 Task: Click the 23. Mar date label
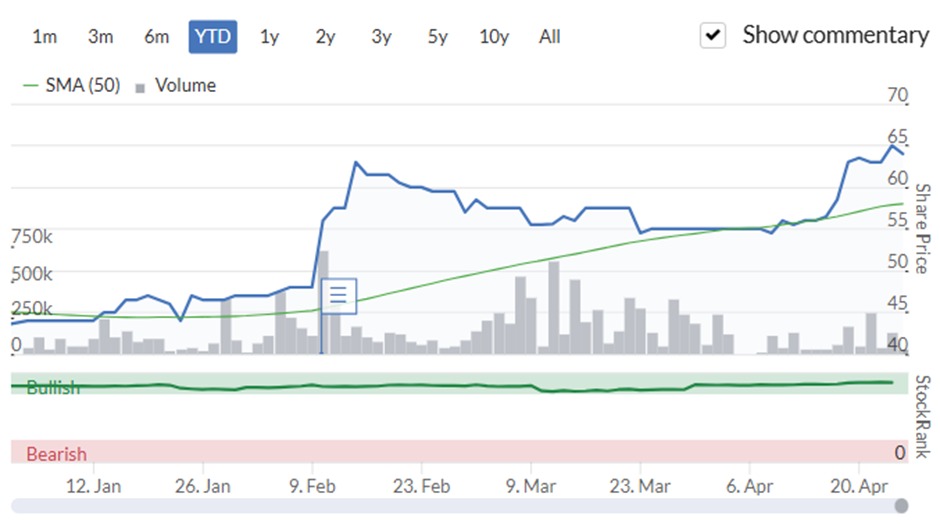pyautogui.click(x=640, y=486)
